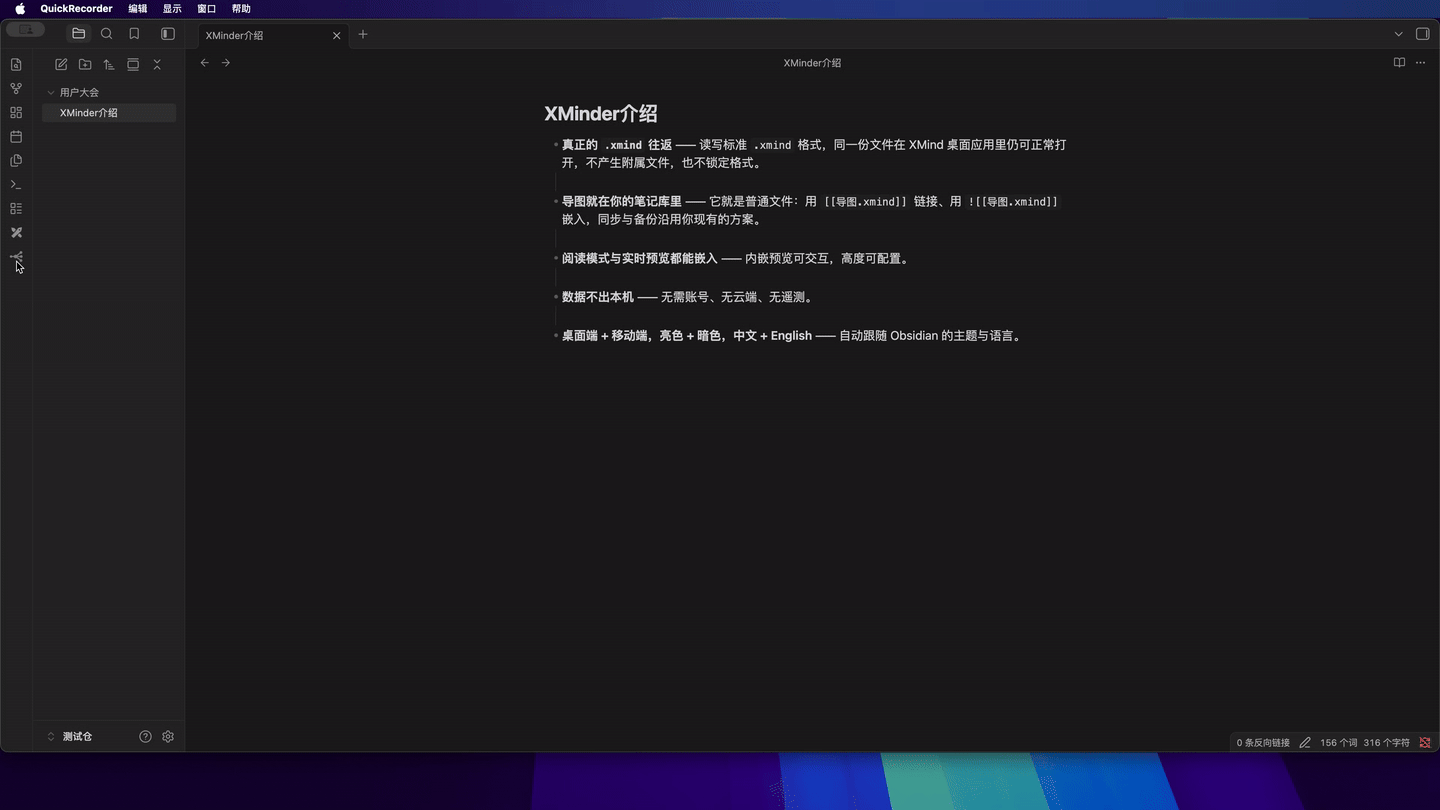Select XMinder介绍 in file explorer
Screen dimensions: 1440x810
pyautogui.click(x=109, y=113)
